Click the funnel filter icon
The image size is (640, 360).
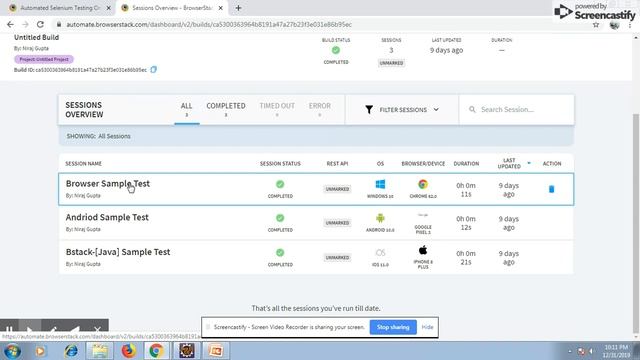click(x=369, y=109)
